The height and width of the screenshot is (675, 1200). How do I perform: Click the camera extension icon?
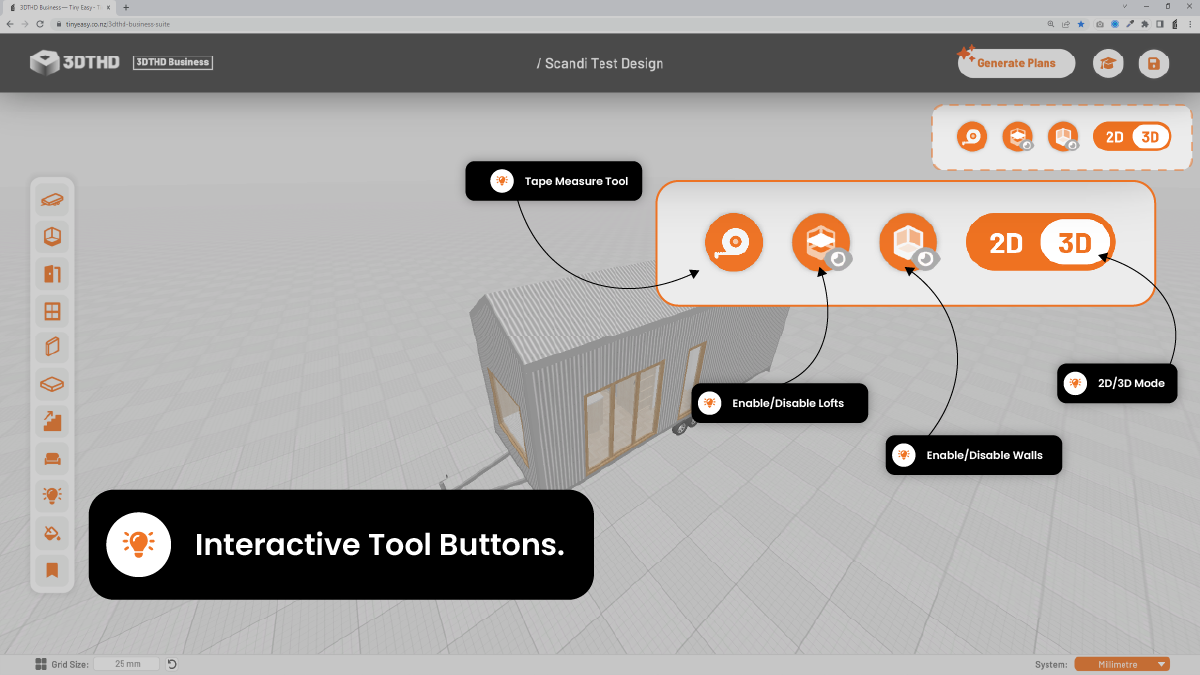coord(1100,23)
